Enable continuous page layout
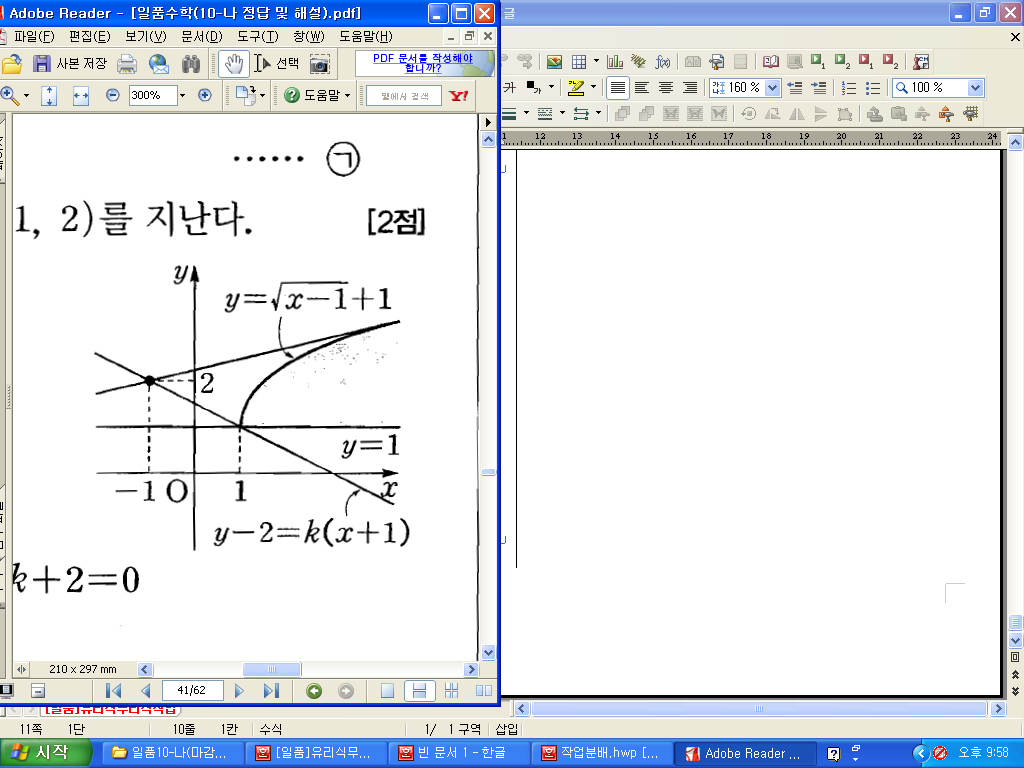 420,690
